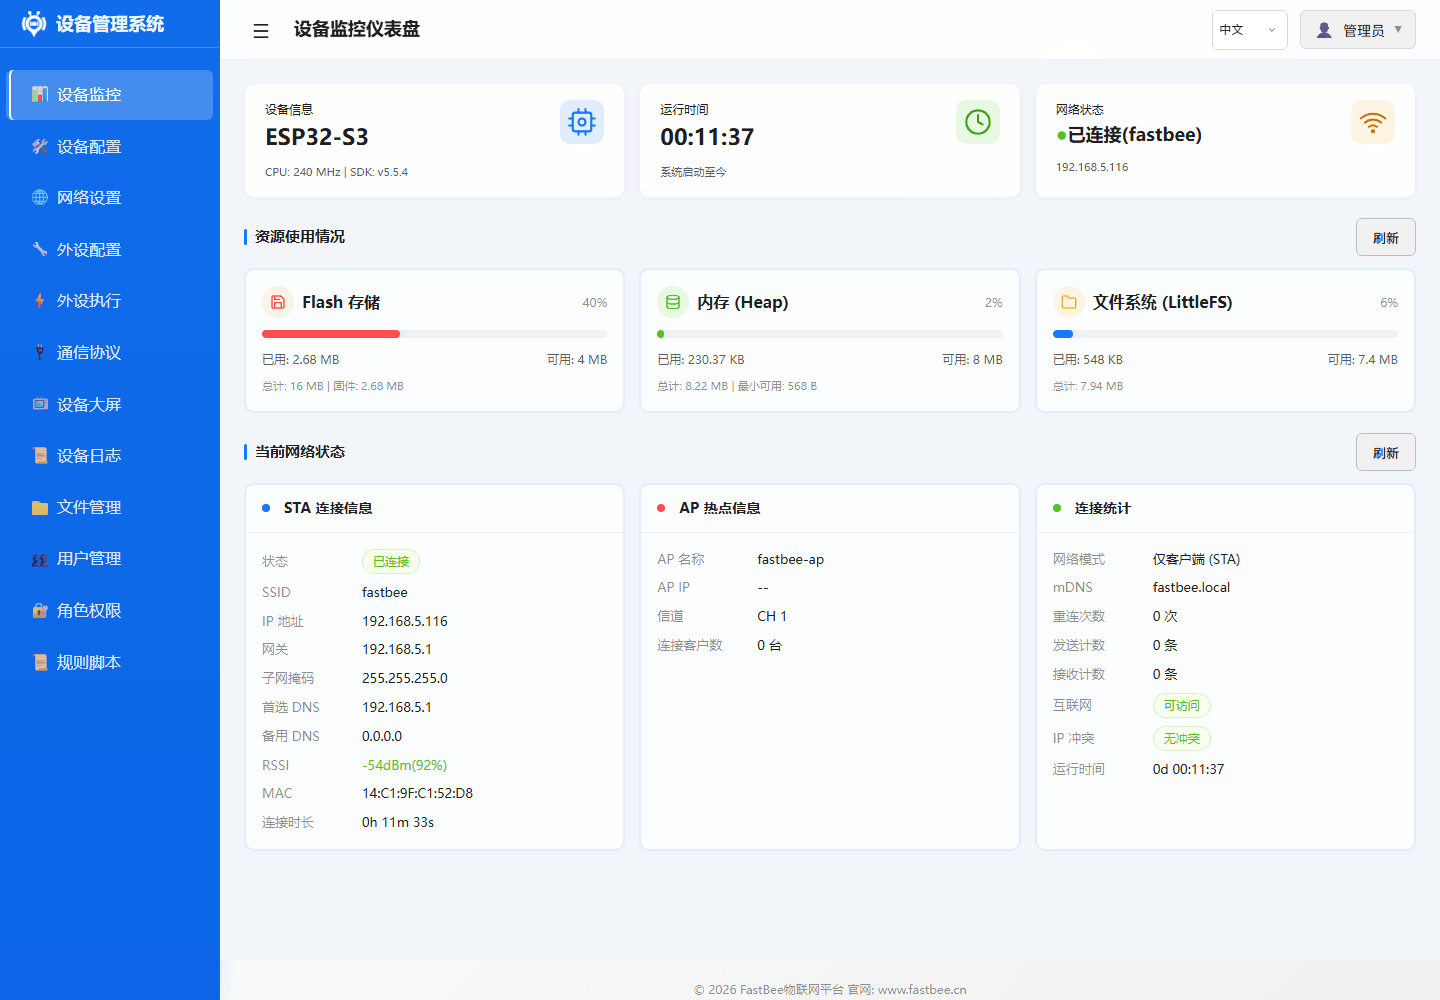This screenshot has width=1440, height=1000.
Task: Toggle the hamburger menu to collapse the sidebar
Action: pyautogui.click(x=261, y=31)
